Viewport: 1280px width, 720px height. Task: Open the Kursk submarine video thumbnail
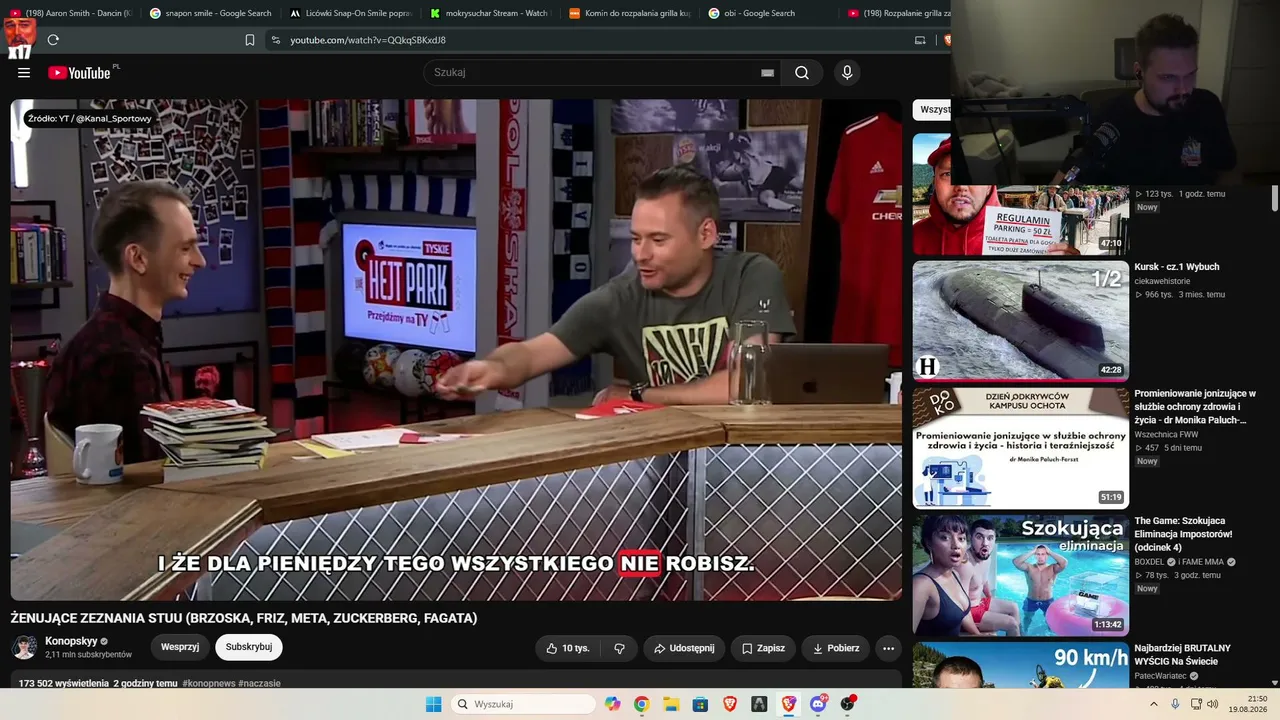(1021, 321)
